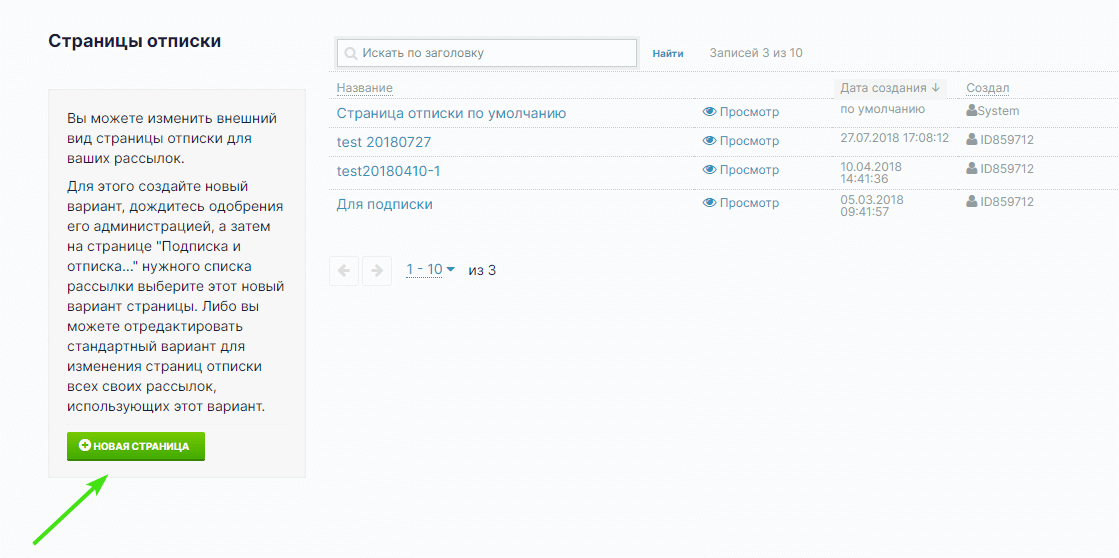Click the по умолчанию date cell

click(x=883, y=110)
